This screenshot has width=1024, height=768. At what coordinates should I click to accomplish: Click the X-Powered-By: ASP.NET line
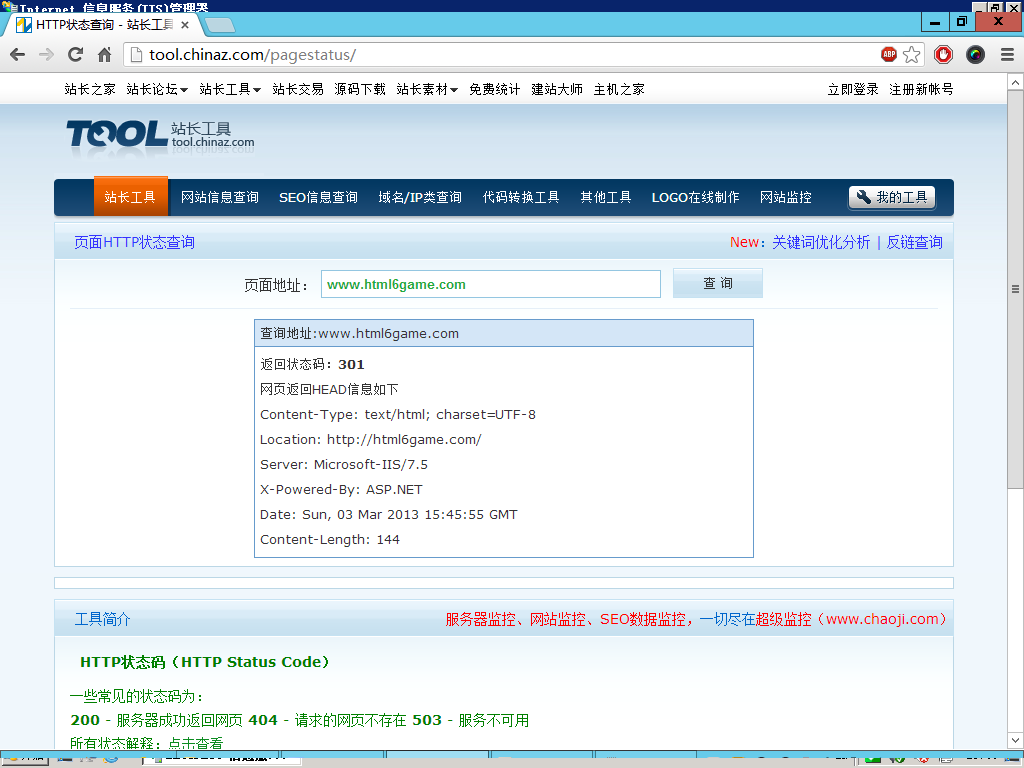pos(341,489)
